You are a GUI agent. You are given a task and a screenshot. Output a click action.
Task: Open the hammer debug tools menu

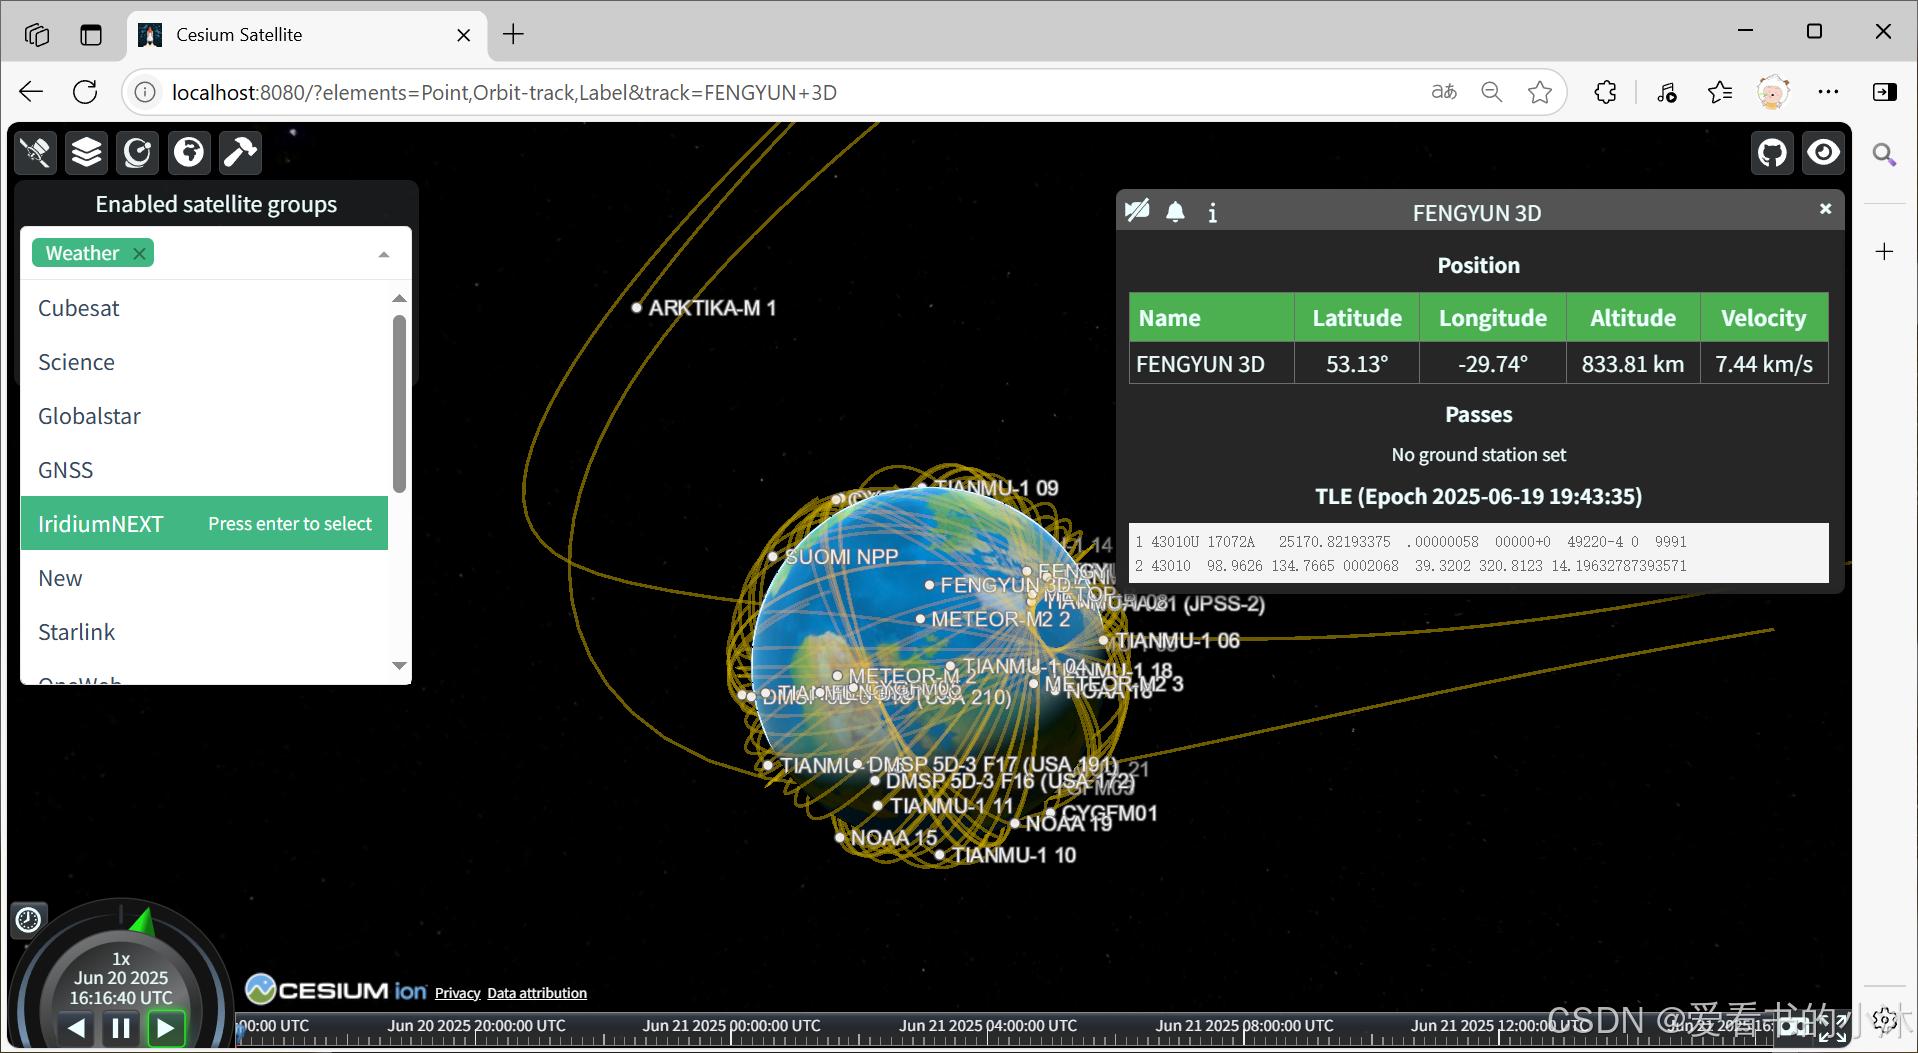pos(240,152)
